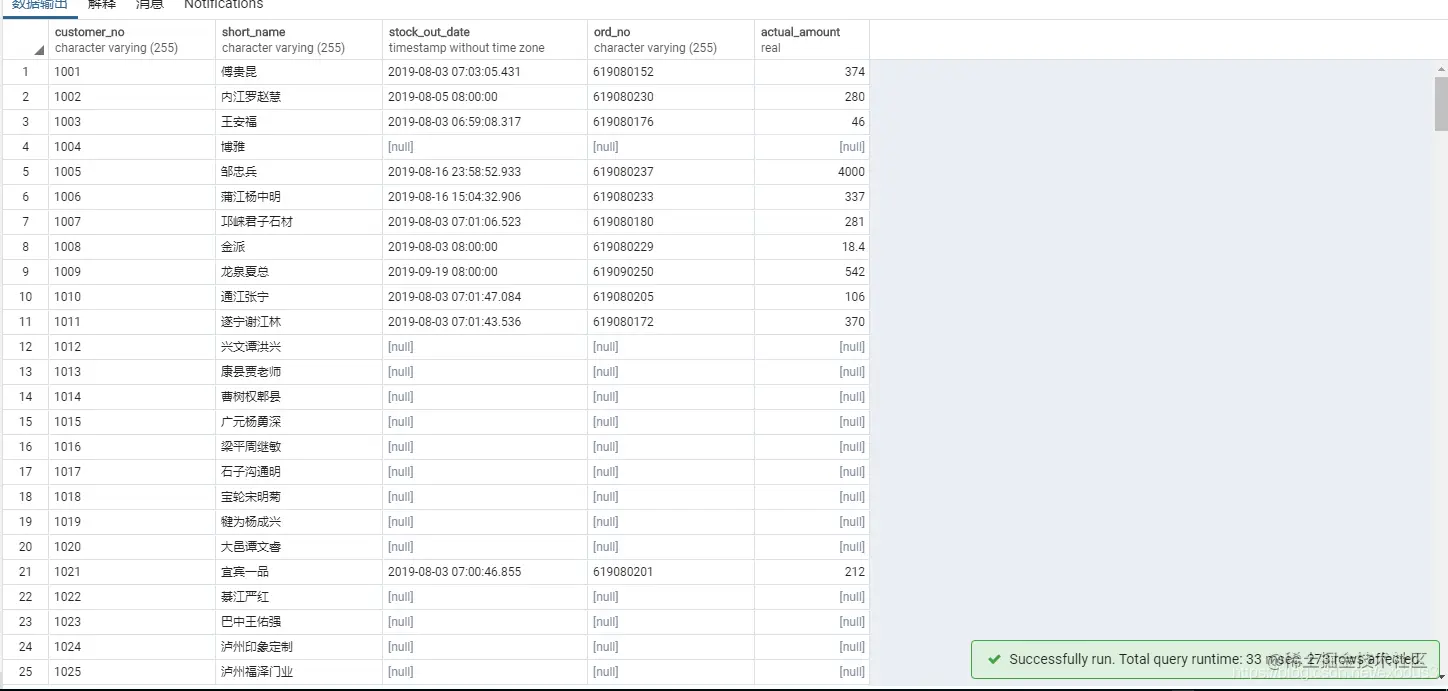Screen dimensions: 1448x691
Task: Click customer_no cell 1020
Action: 132,547
